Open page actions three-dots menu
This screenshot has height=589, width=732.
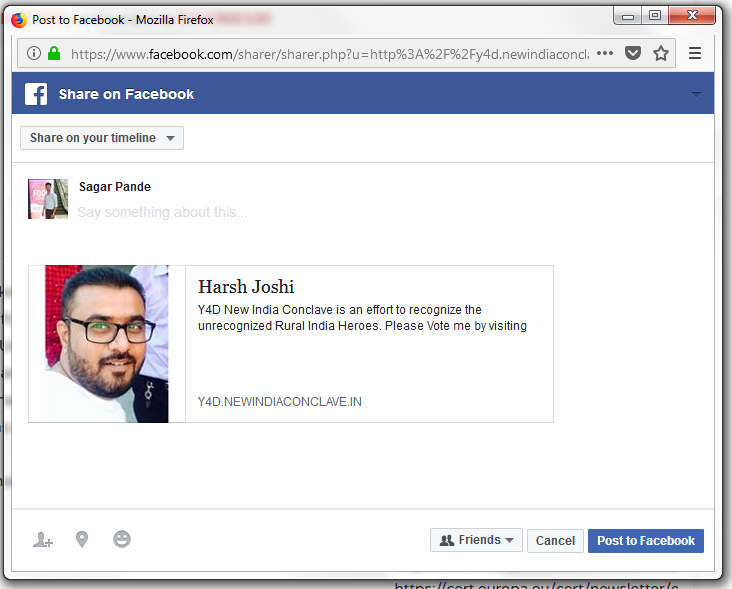pyautogui.click(x=605, y=53)
